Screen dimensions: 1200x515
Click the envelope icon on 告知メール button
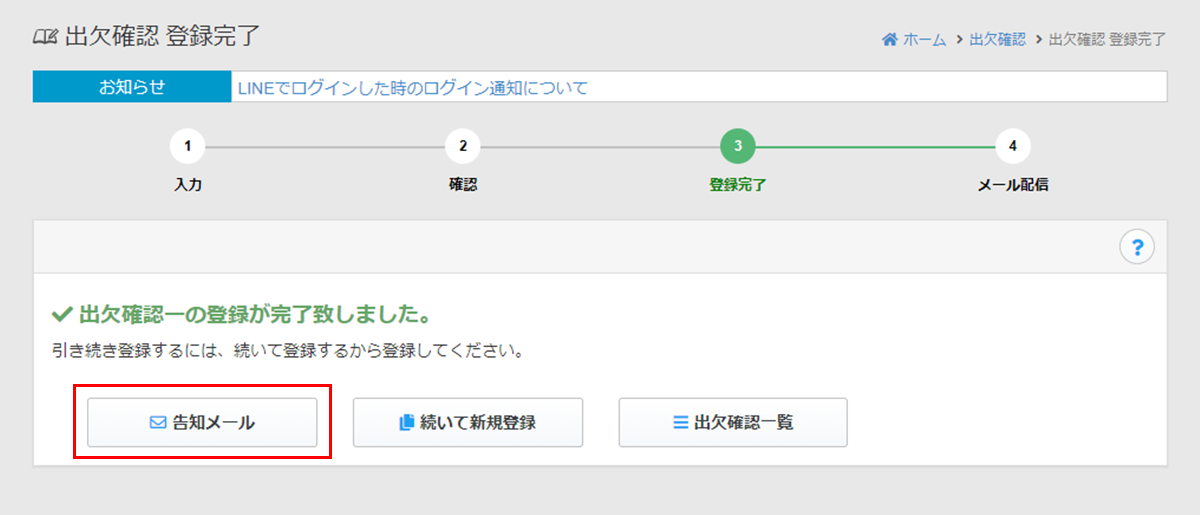[x=157, y=423]
